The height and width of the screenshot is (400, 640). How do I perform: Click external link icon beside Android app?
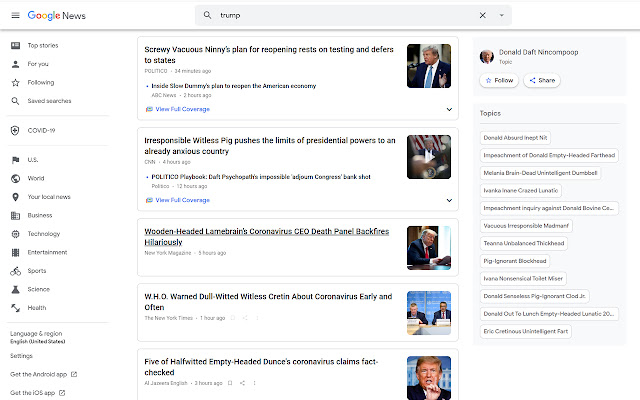pos(74,374)
